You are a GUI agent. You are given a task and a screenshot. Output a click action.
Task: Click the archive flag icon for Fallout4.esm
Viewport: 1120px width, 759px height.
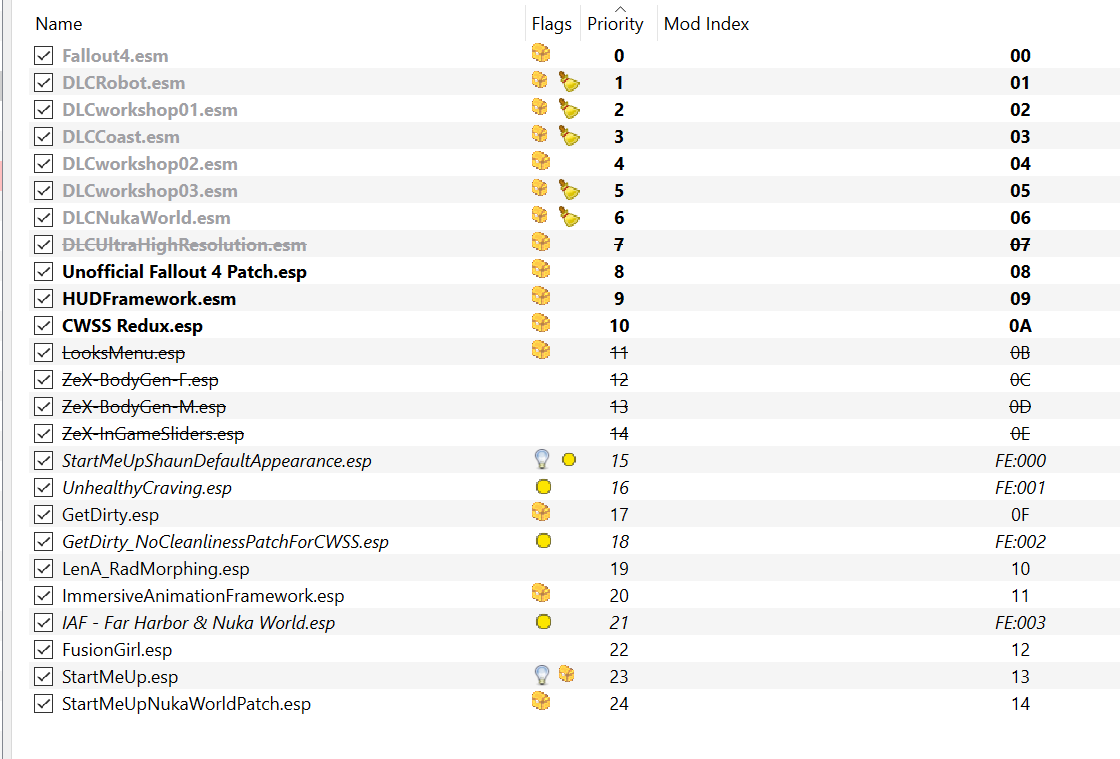click(x=541, y=54)
